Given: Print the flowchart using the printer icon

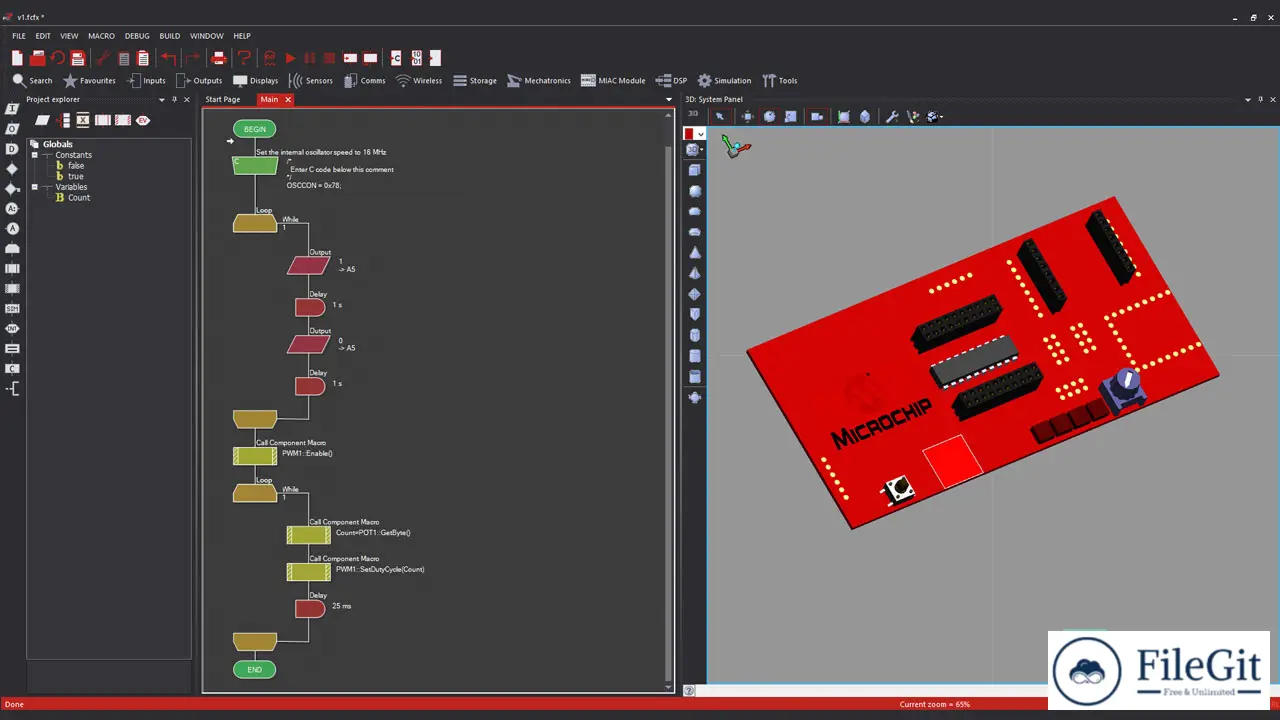Looking at the screenshot, I should 219,58.
